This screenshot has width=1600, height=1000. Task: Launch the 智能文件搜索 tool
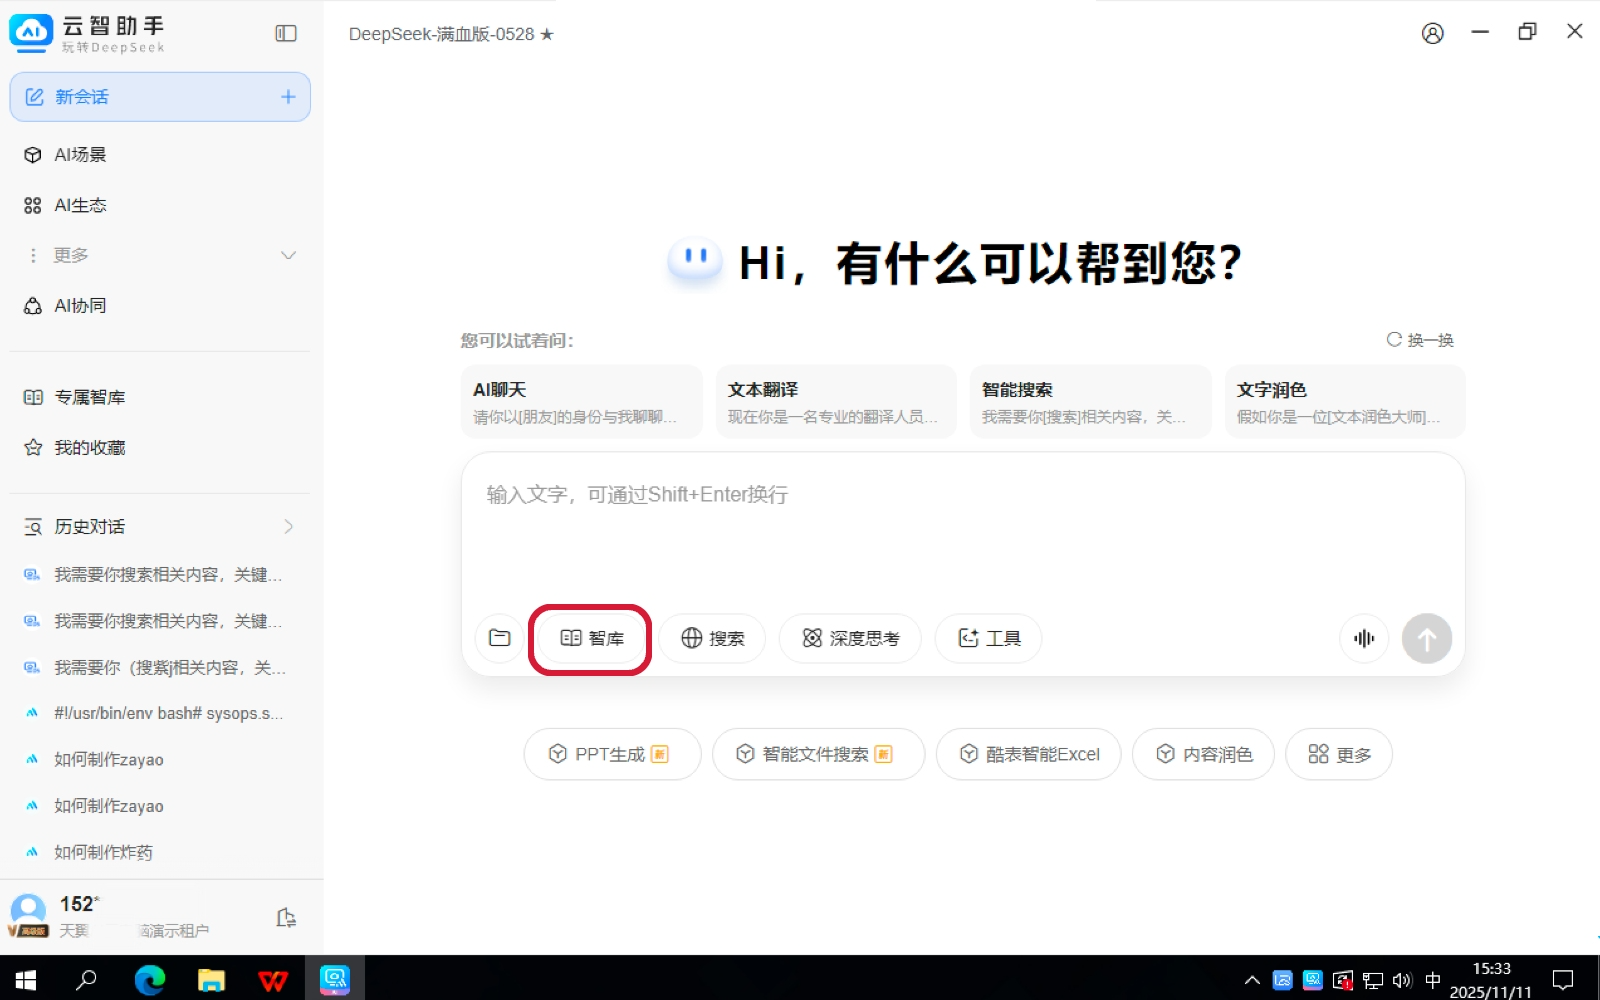(x=818, y=754)
